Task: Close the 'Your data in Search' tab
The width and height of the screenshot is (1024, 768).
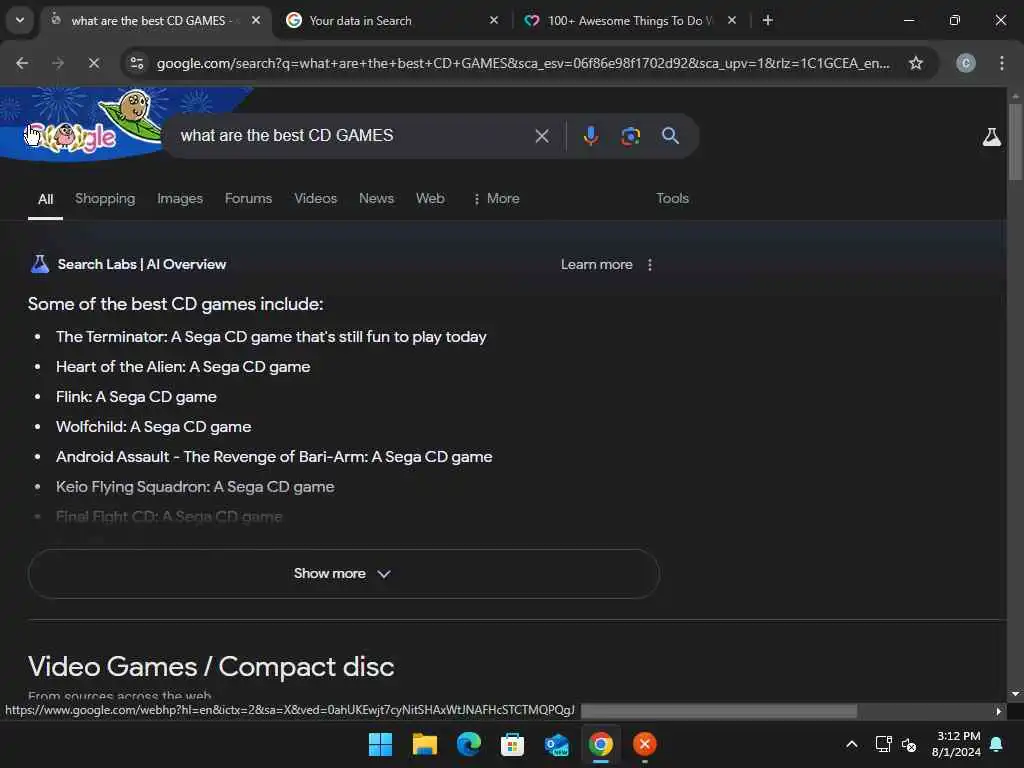Action: [494, 20]
